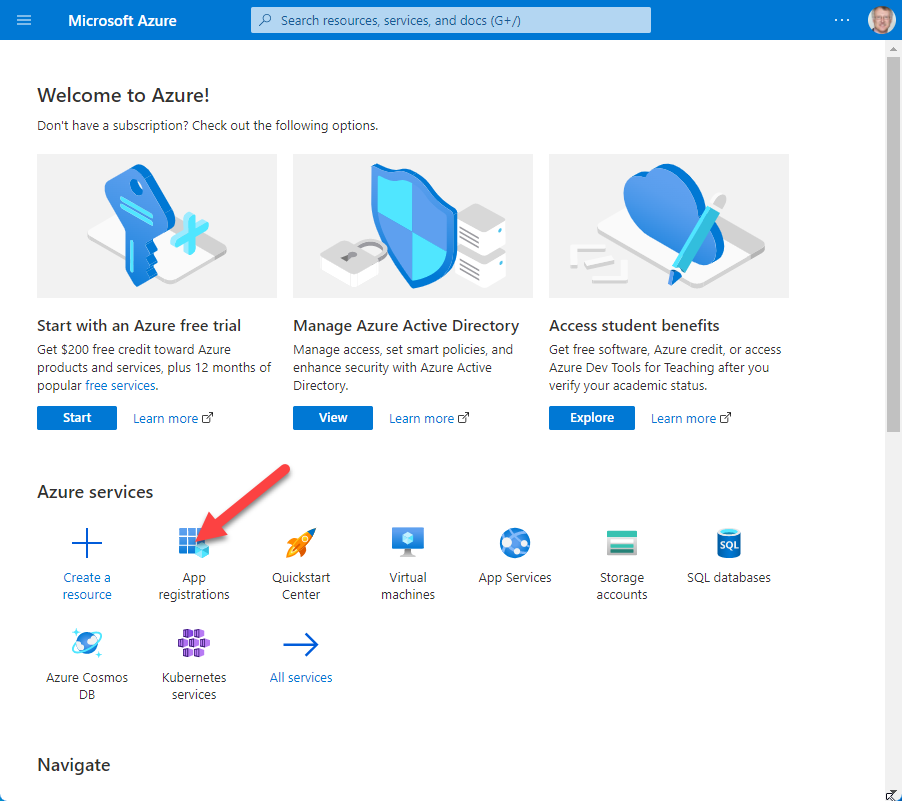Open Virtual machines service icon
The width and height of the screenshot is (902, 801).
coord(408,542)
